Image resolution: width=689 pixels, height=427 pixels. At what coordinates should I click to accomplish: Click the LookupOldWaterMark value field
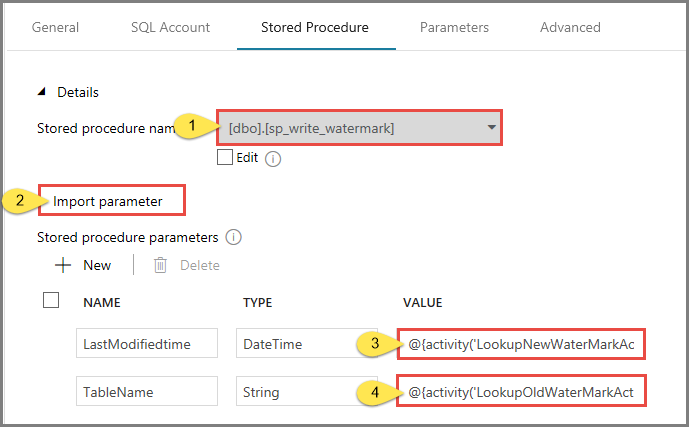(521, 391)
